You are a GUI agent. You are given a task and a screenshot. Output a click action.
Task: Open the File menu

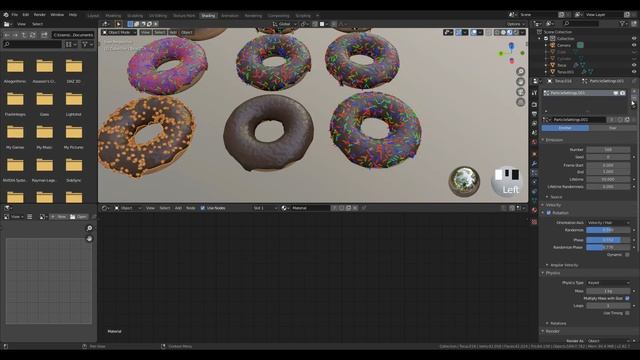[x=15, y=14]
